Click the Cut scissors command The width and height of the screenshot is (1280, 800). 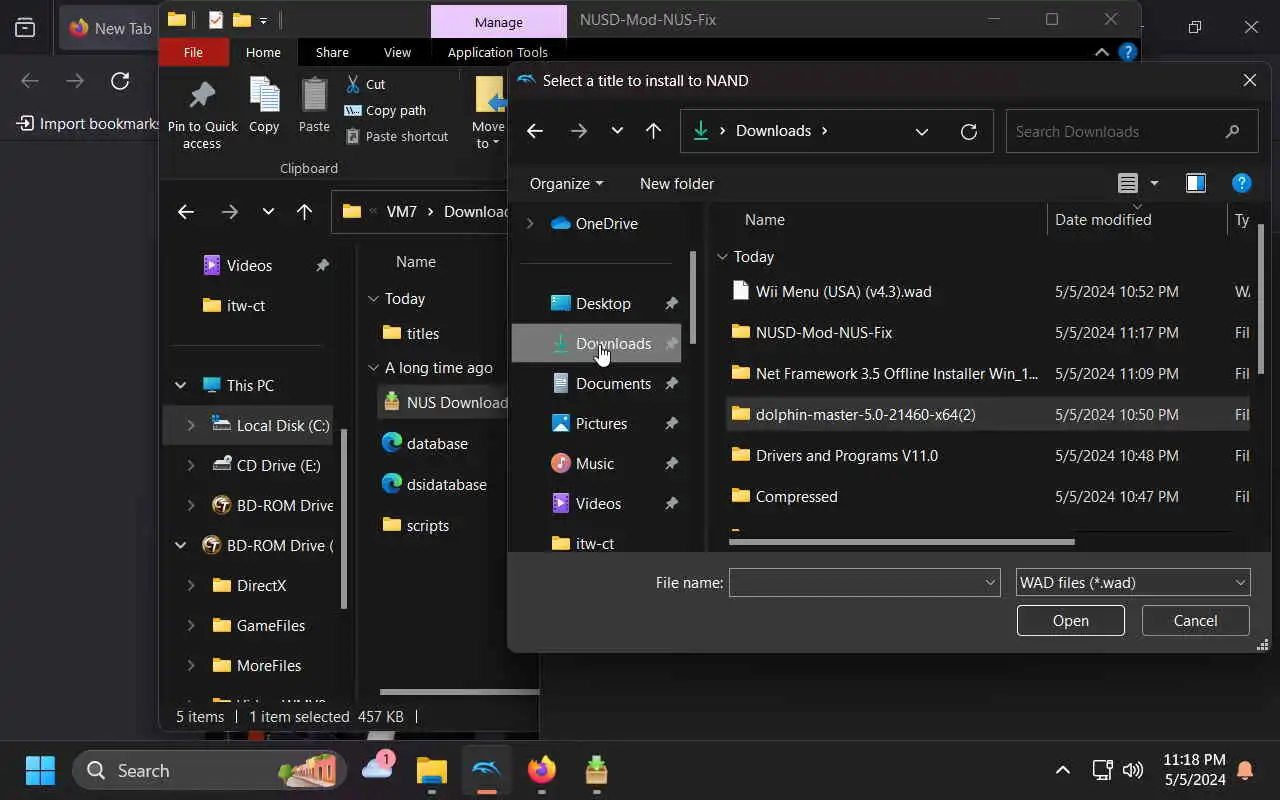click(x=364, y=84)
